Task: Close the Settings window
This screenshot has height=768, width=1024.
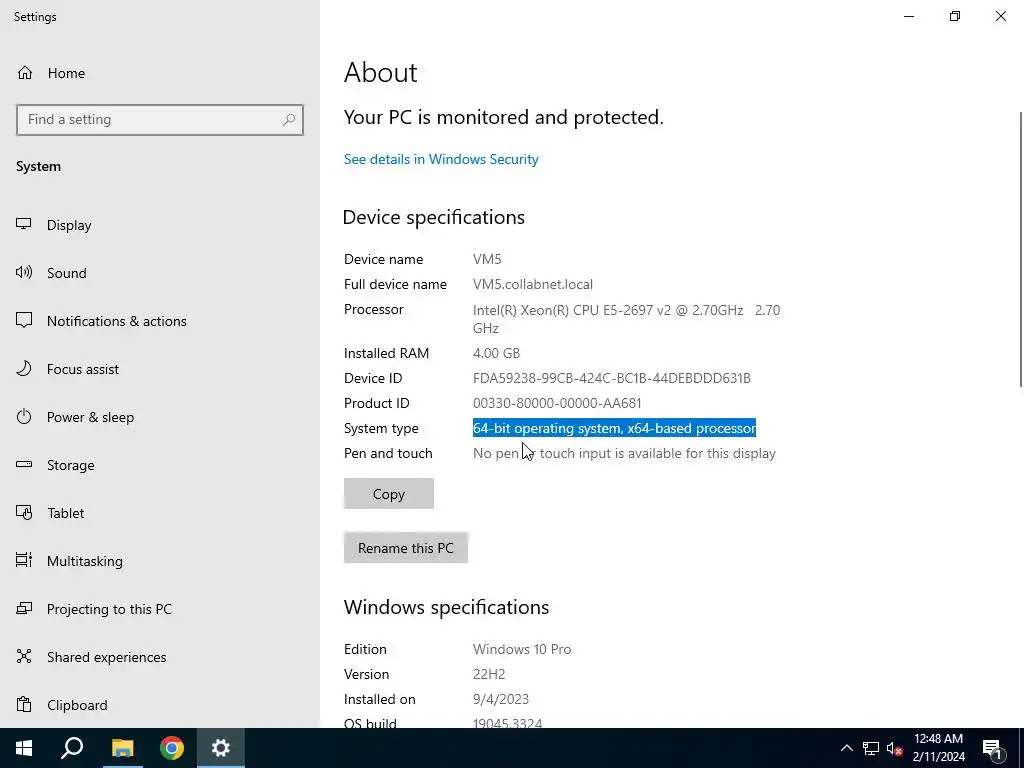Action: (1000, 16)
